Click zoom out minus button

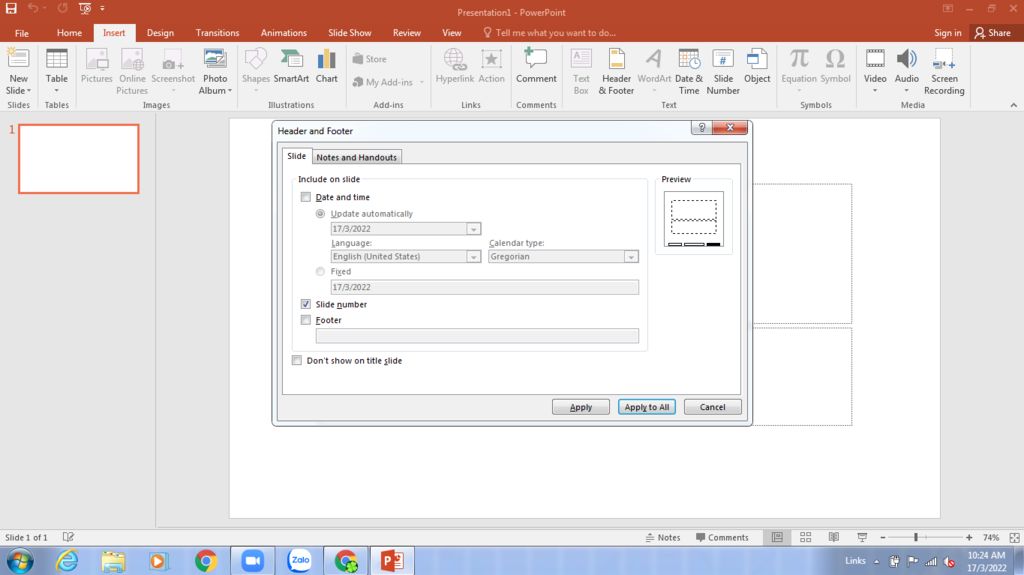882,537
